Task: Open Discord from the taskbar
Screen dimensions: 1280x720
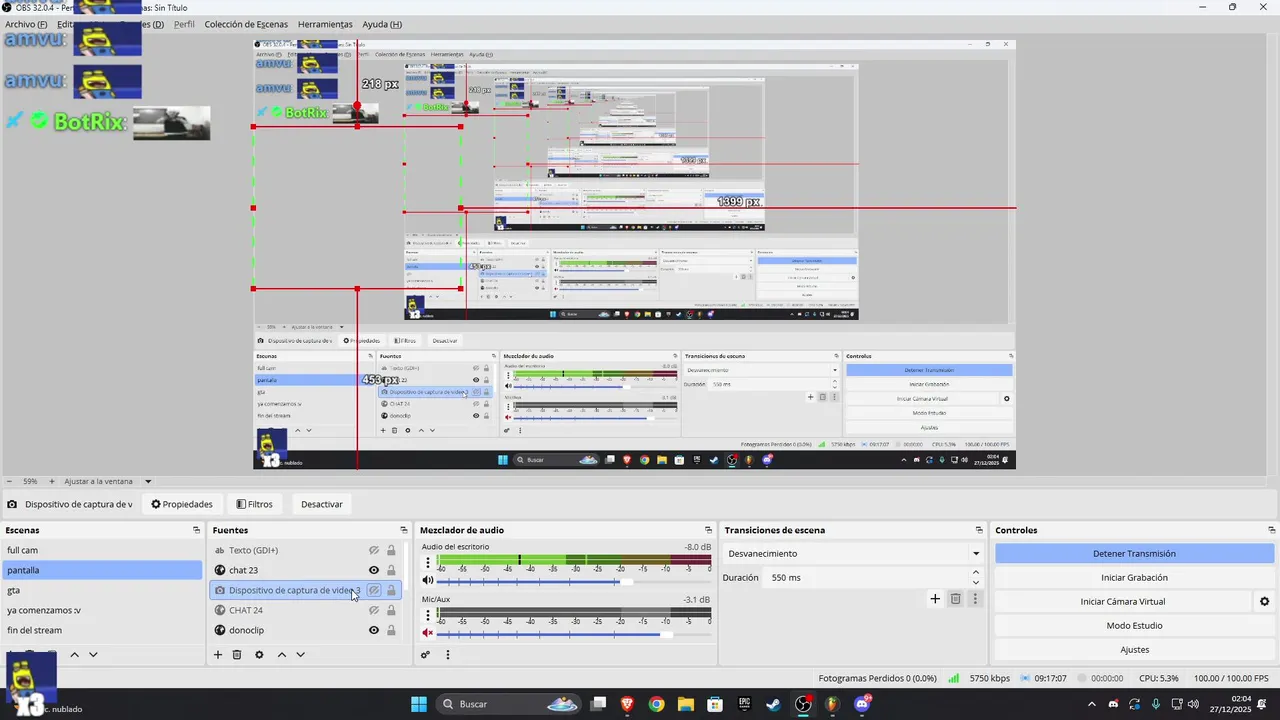Action: (x=862, y=704)
